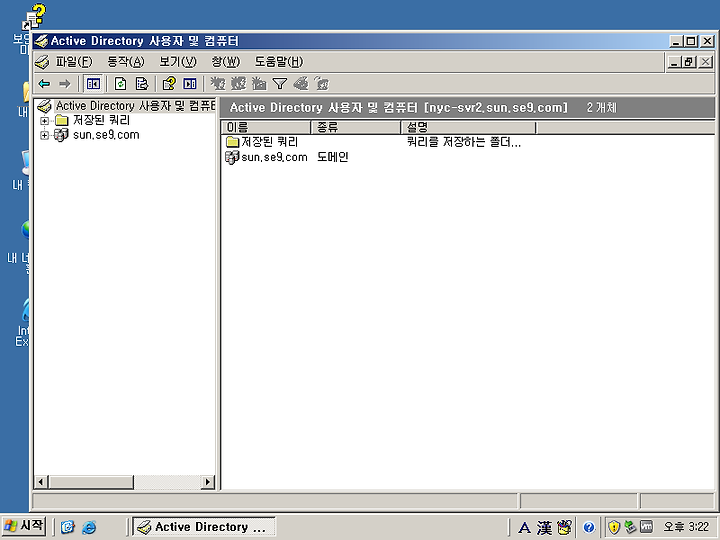Click the Find objects toolbar icon
Screen dimensions: 720x540
(301, 84)
